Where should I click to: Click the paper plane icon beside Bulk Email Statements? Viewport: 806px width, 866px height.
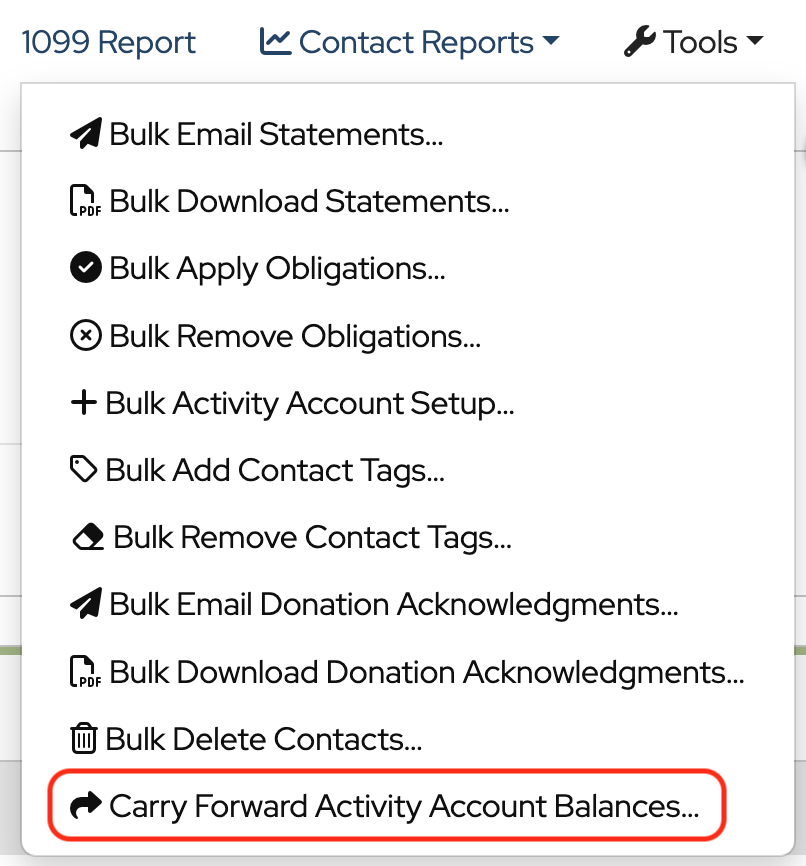pyautogui.click(x=86, y=135)
